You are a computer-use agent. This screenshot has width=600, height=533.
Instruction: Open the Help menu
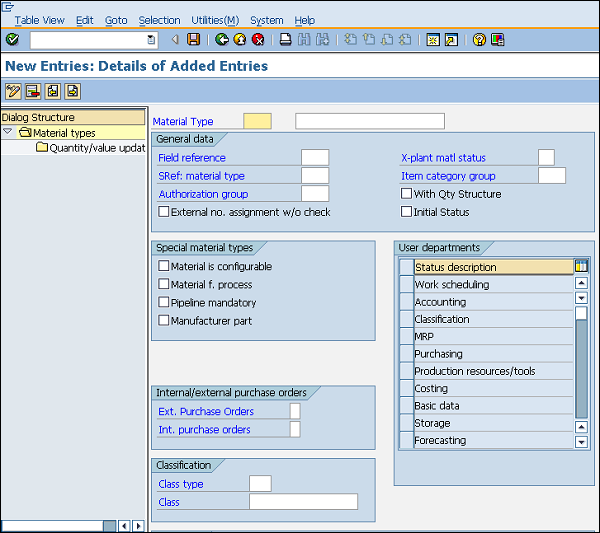click(305, 20)
